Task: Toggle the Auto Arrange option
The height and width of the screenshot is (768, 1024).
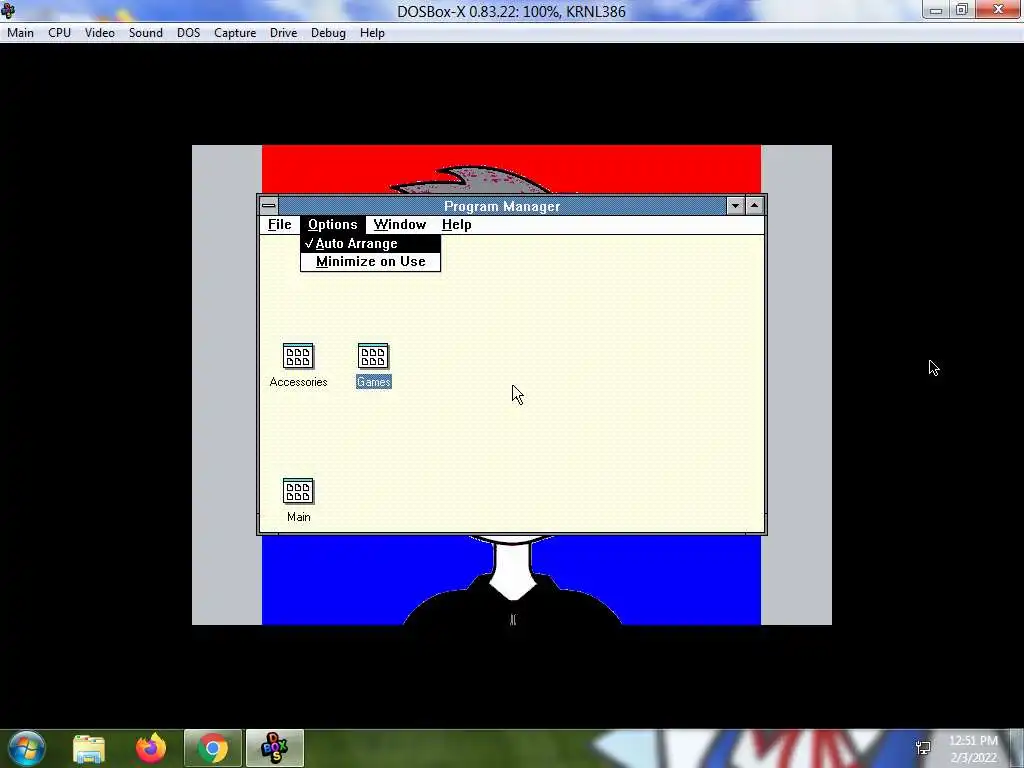Action: [x=370, y=244]
